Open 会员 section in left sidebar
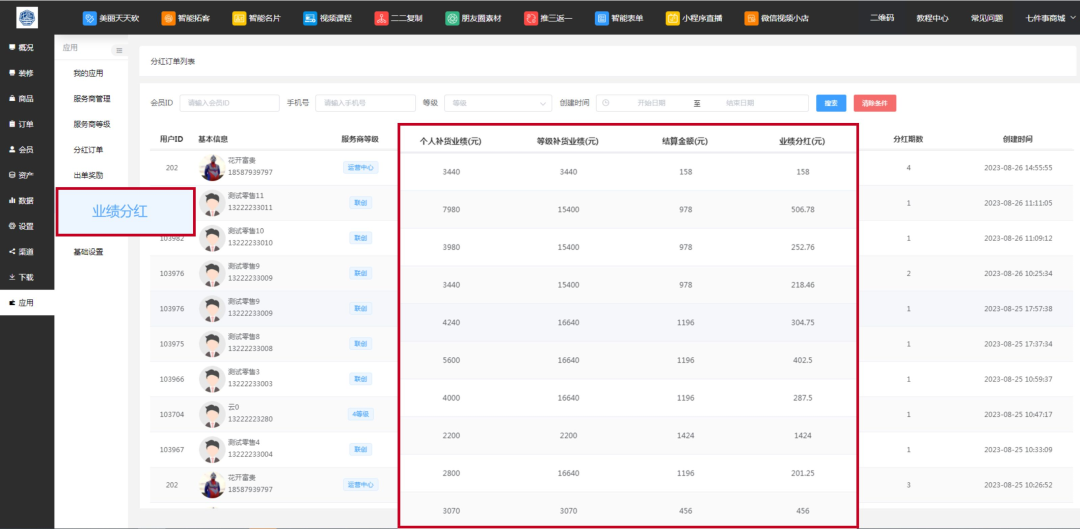This screenshot has width=1080, height=529. (26, 150)
